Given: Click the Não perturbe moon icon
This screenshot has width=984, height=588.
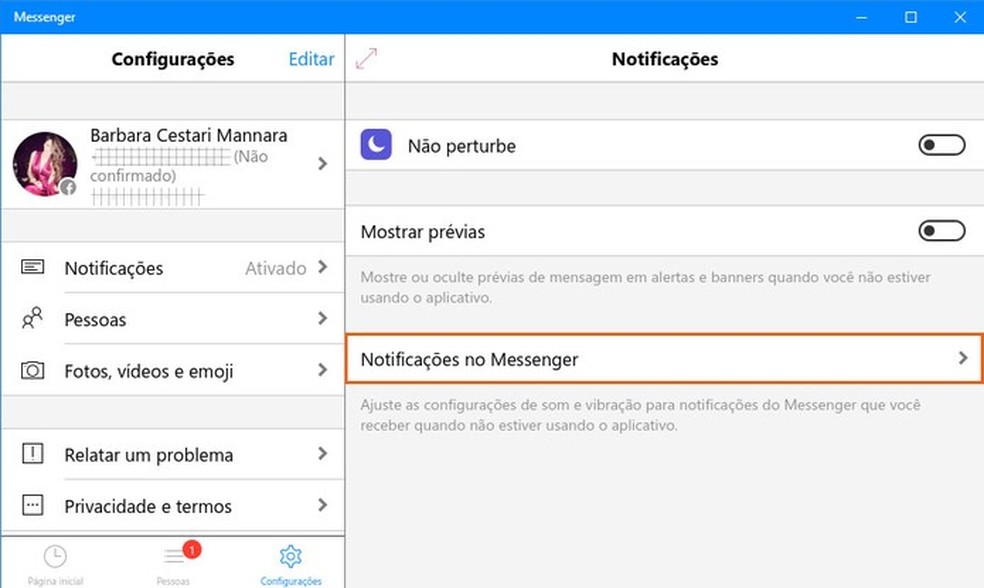Looking at the screenshot, I should [x=374, y=144].
